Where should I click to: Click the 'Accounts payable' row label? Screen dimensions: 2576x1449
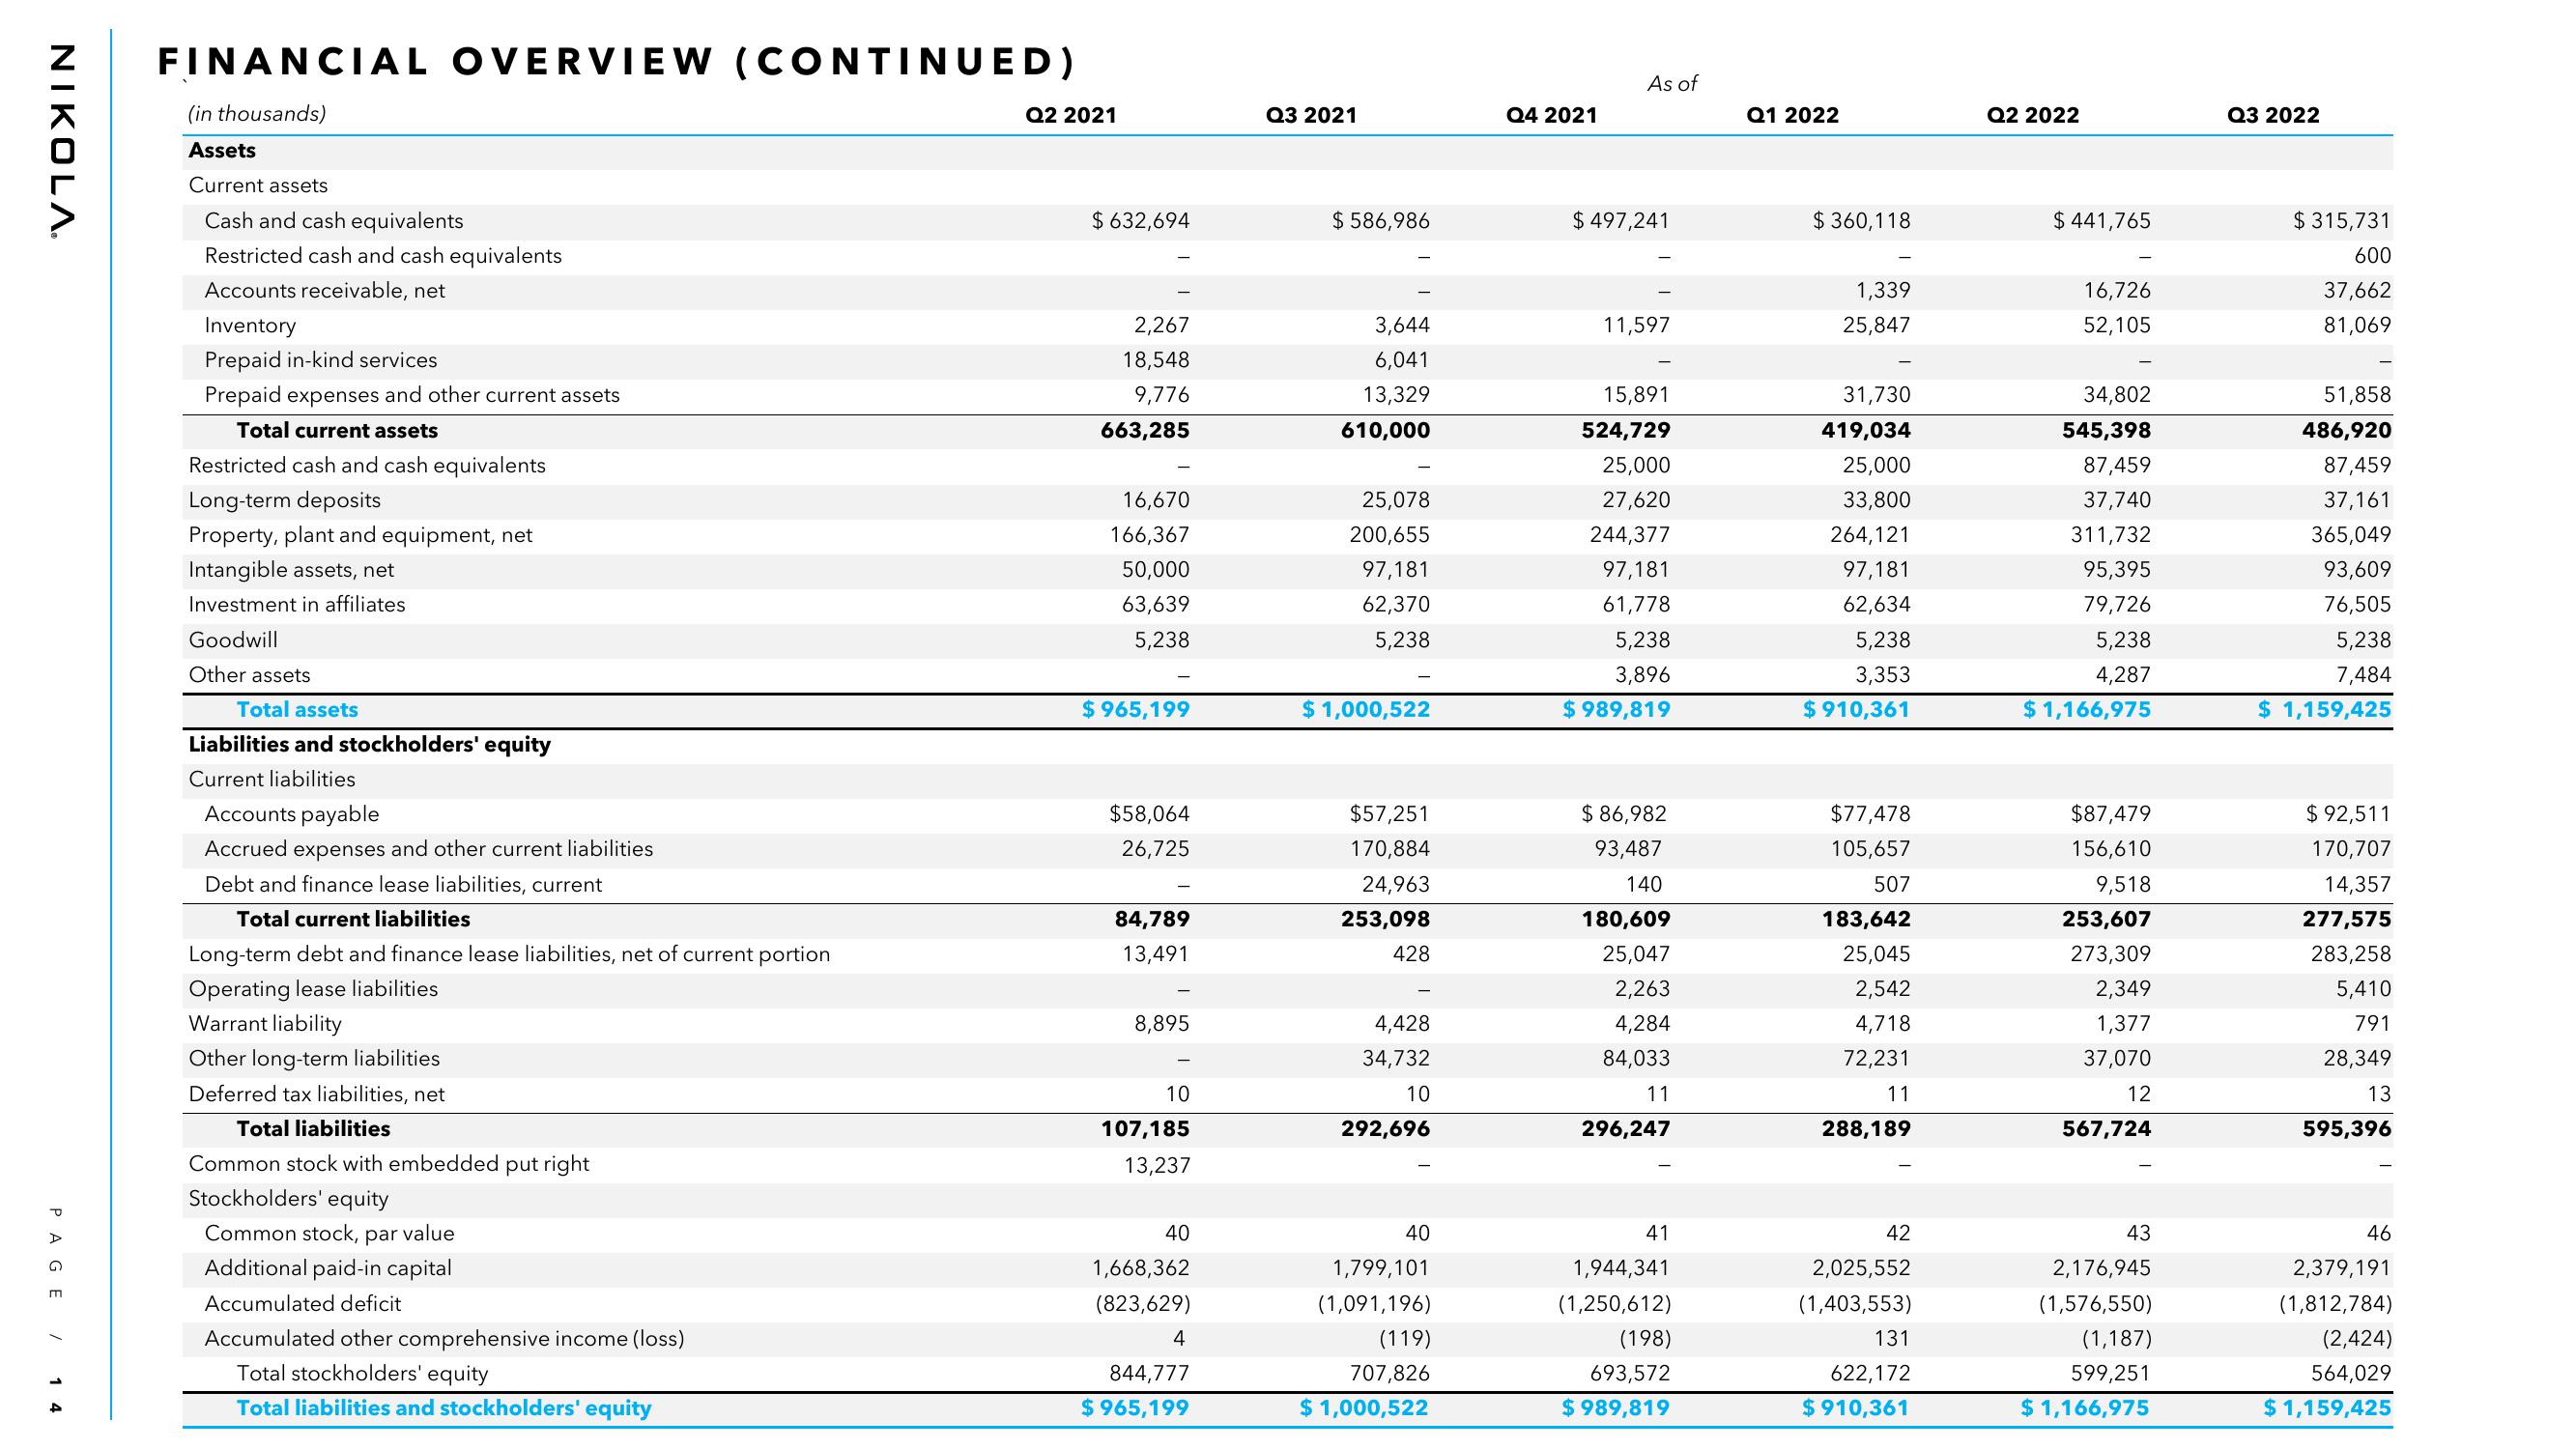[x=292, y=814]
